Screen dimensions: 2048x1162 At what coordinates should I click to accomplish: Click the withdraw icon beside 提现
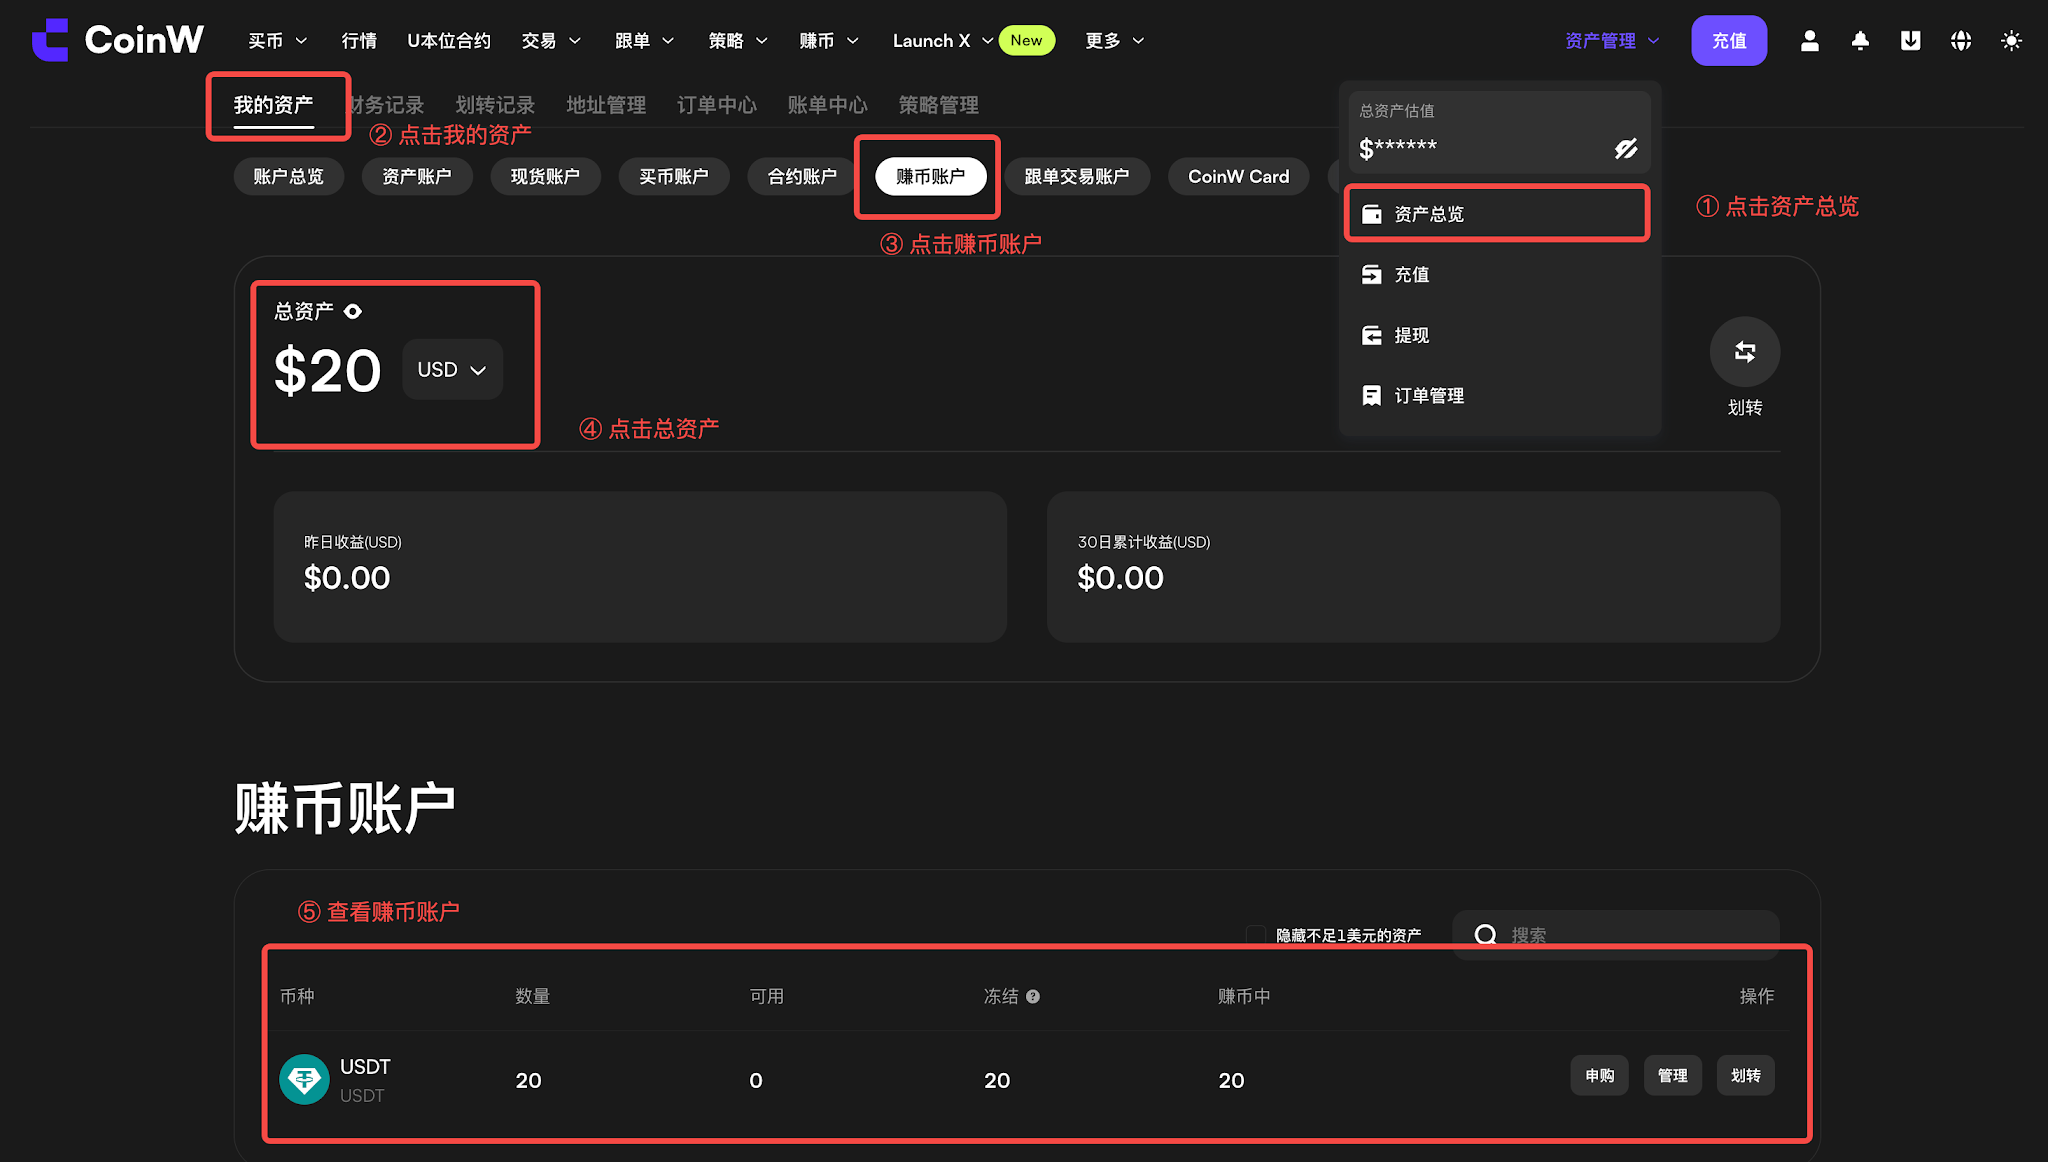point(1372,335)
